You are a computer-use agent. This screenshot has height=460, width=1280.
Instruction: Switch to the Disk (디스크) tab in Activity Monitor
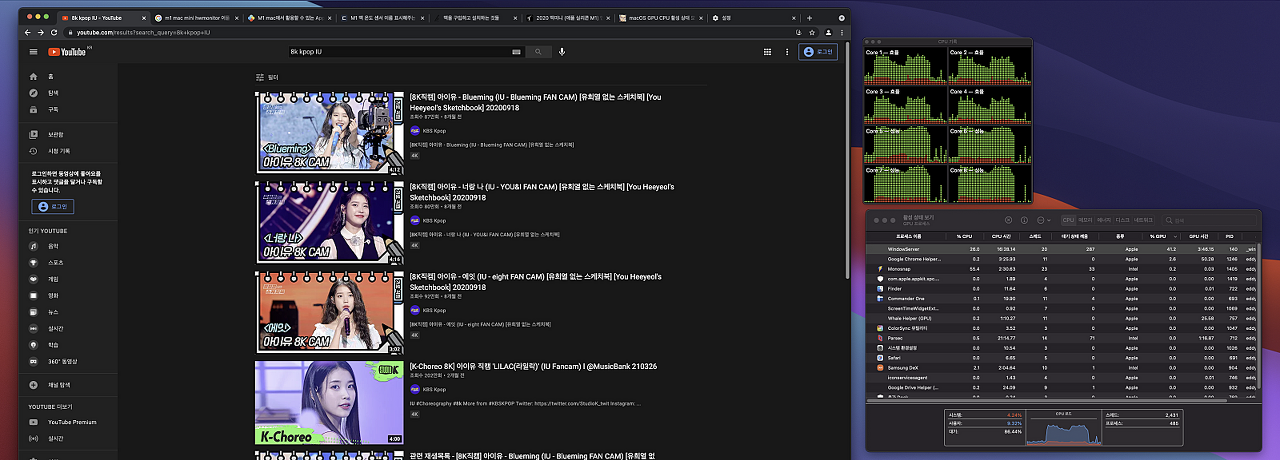tap(1122, 220)
